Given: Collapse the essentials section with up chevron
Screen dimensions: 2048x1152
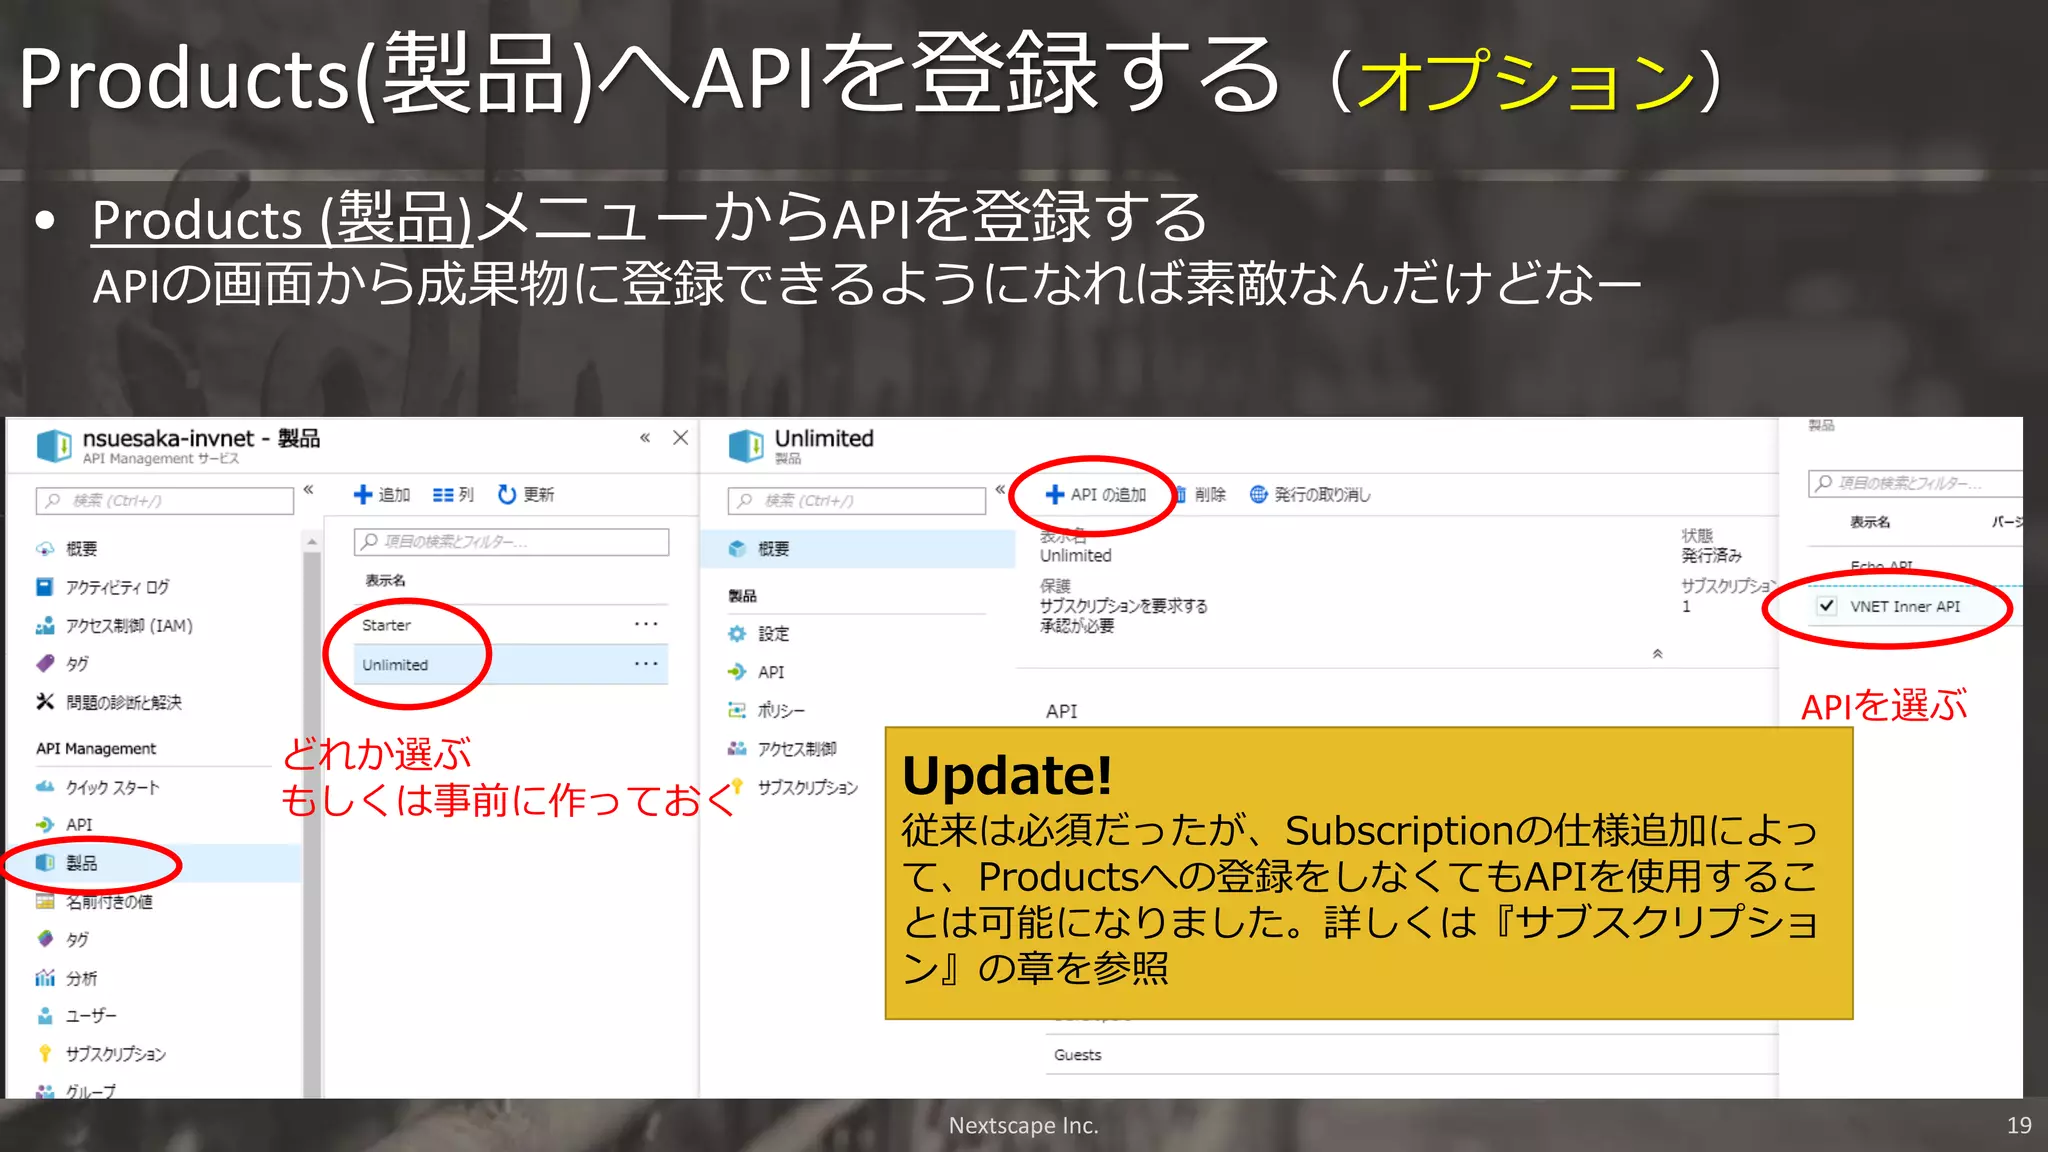Looking at the screenshot, I should point(1657,654).
